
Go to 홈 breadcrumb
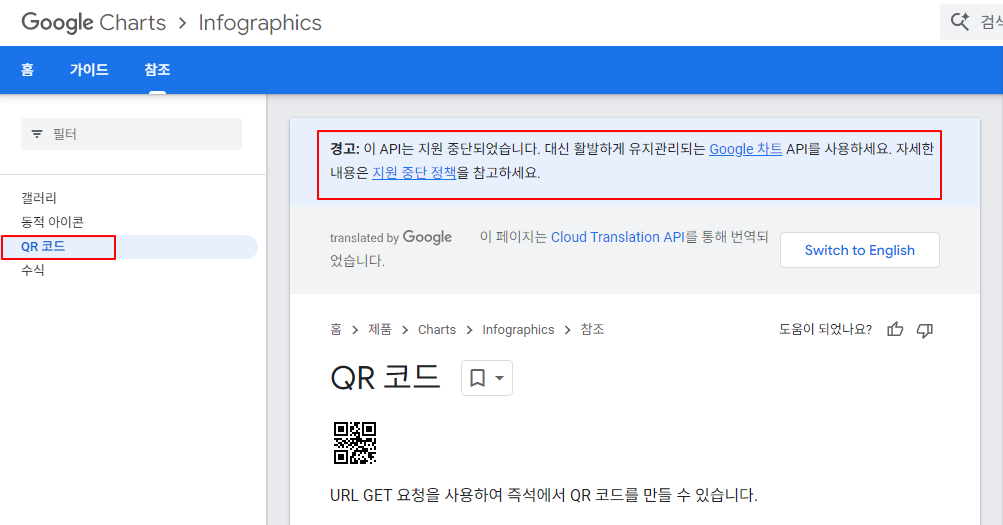point(336,329)
